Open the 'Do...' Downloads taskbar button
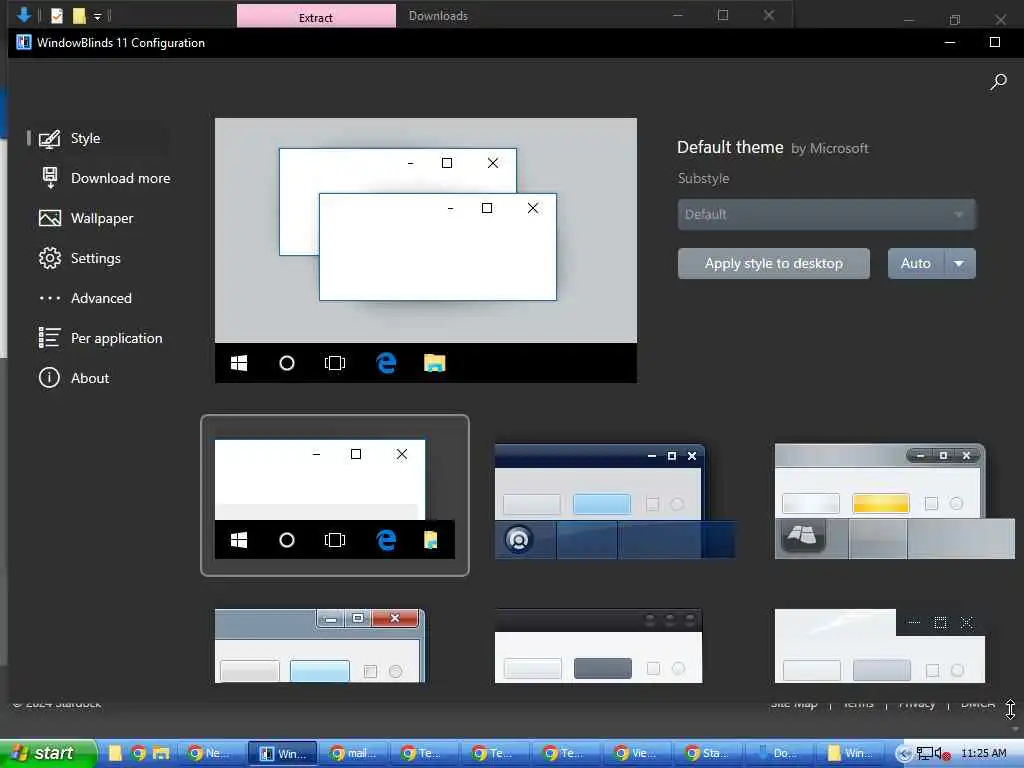 pos(778,754)
